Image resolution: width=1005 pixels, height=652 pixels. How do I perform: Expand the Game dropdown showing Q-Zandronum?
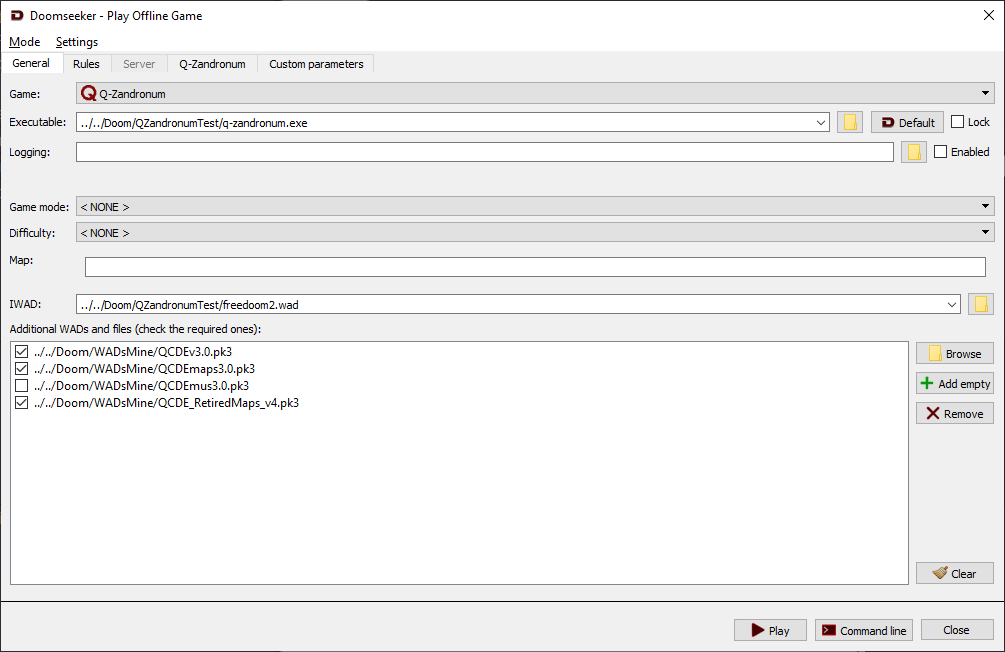(x=535, y=94)
